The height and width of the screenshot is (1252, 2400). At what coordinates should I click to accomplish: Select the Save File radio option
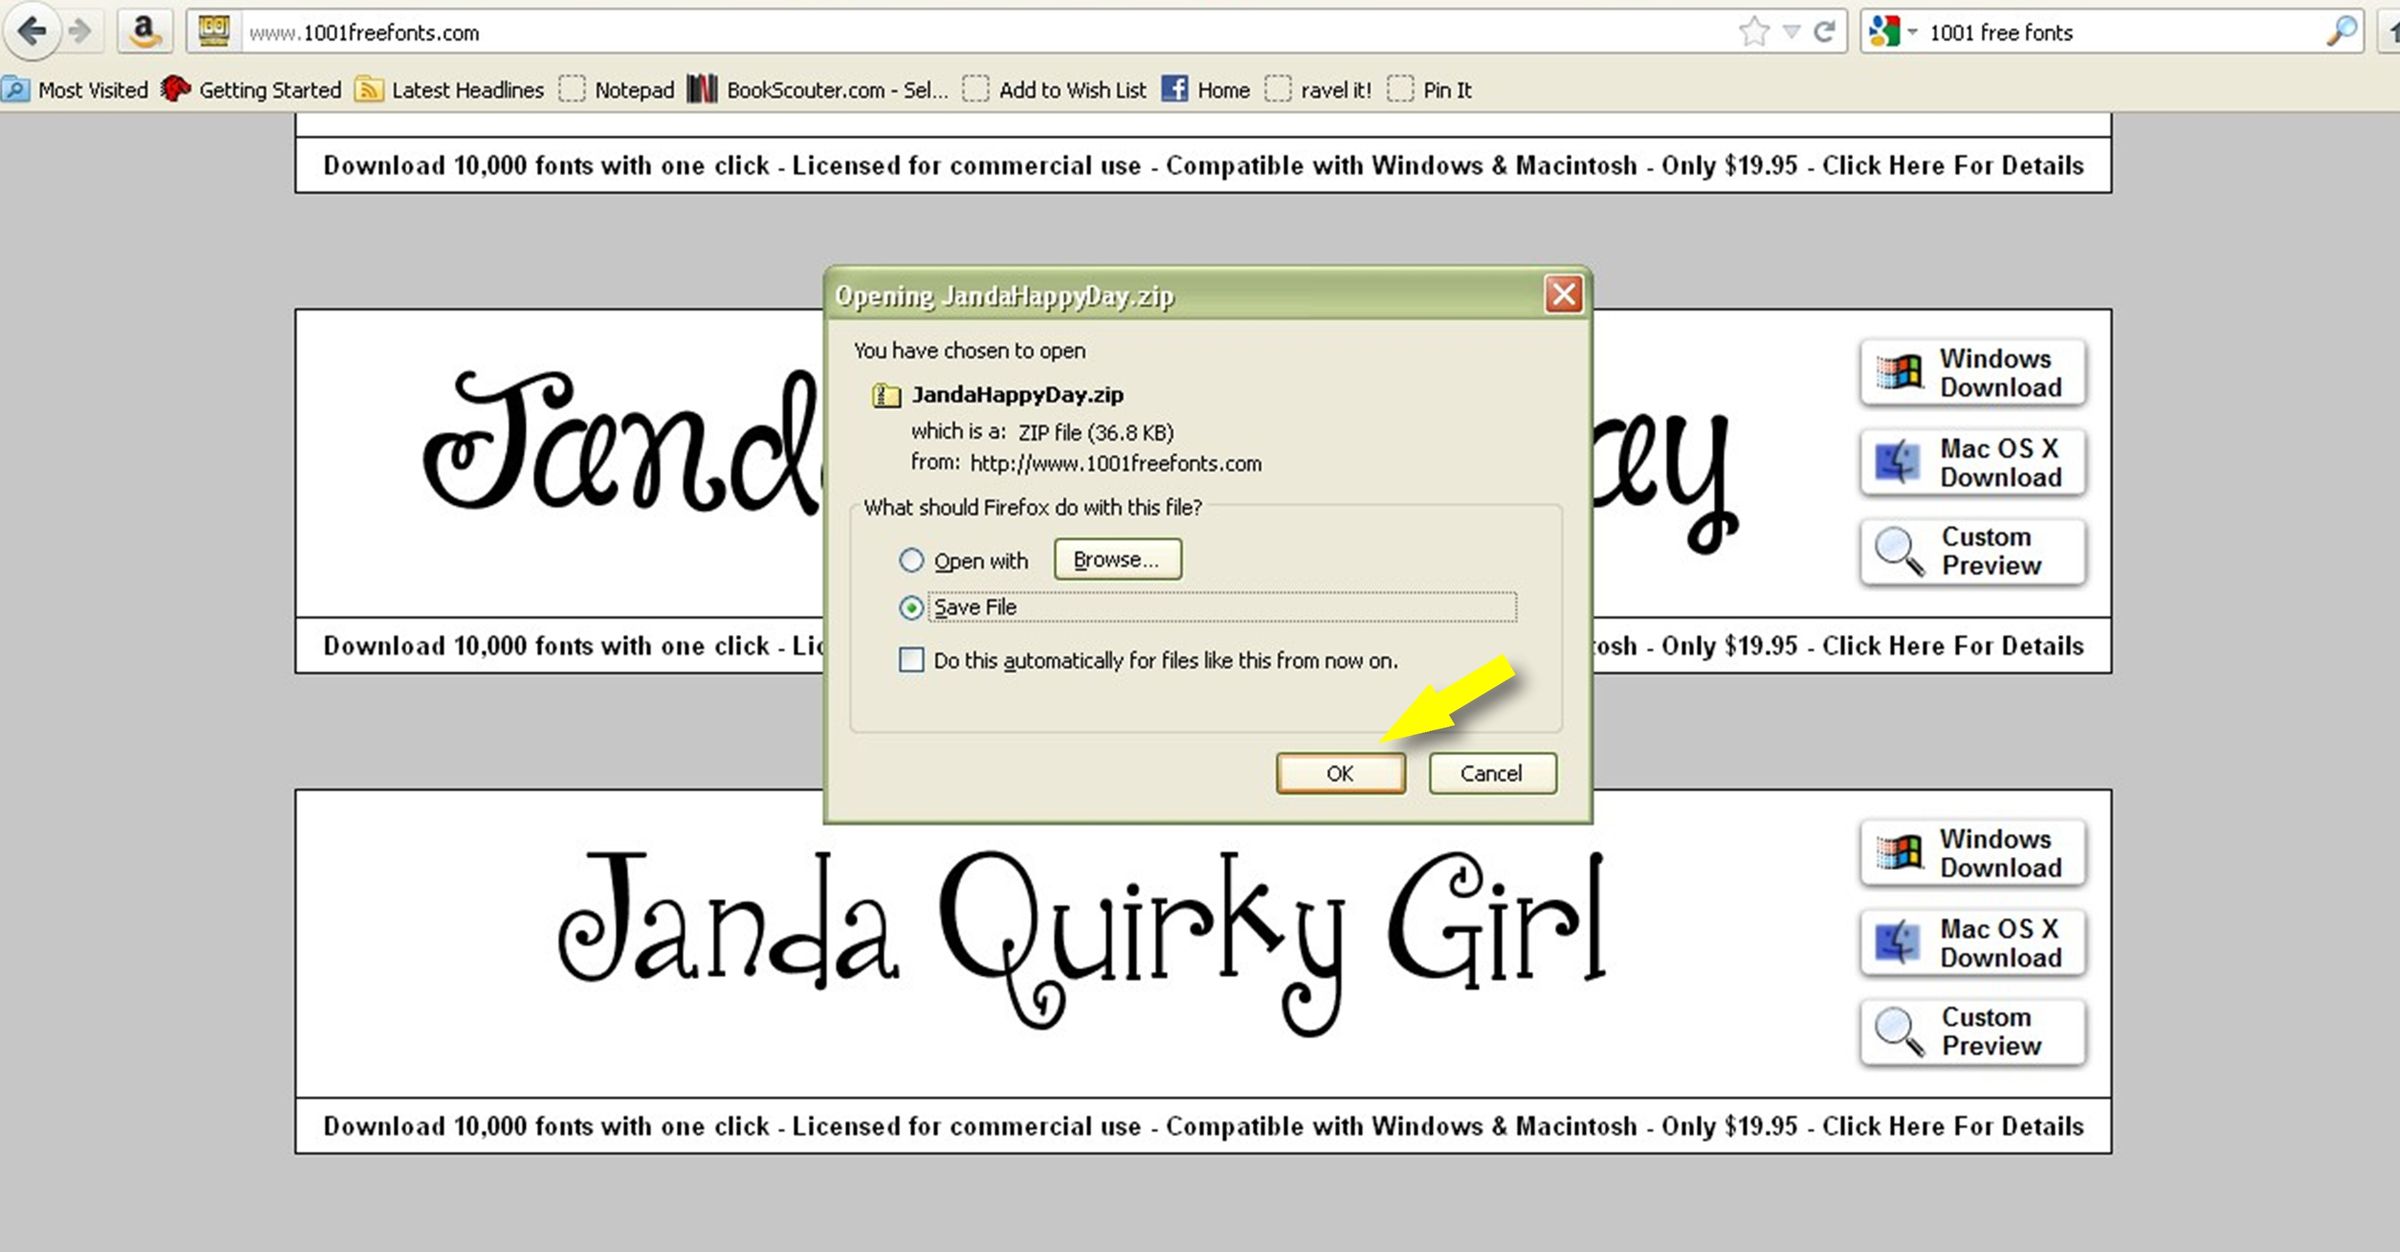(911, 607)
